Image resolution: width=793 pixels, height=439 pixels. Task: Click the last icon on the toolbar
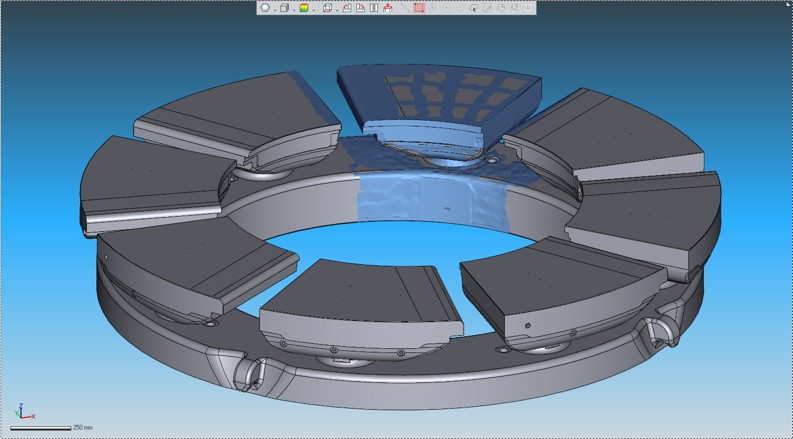[528, 8]
